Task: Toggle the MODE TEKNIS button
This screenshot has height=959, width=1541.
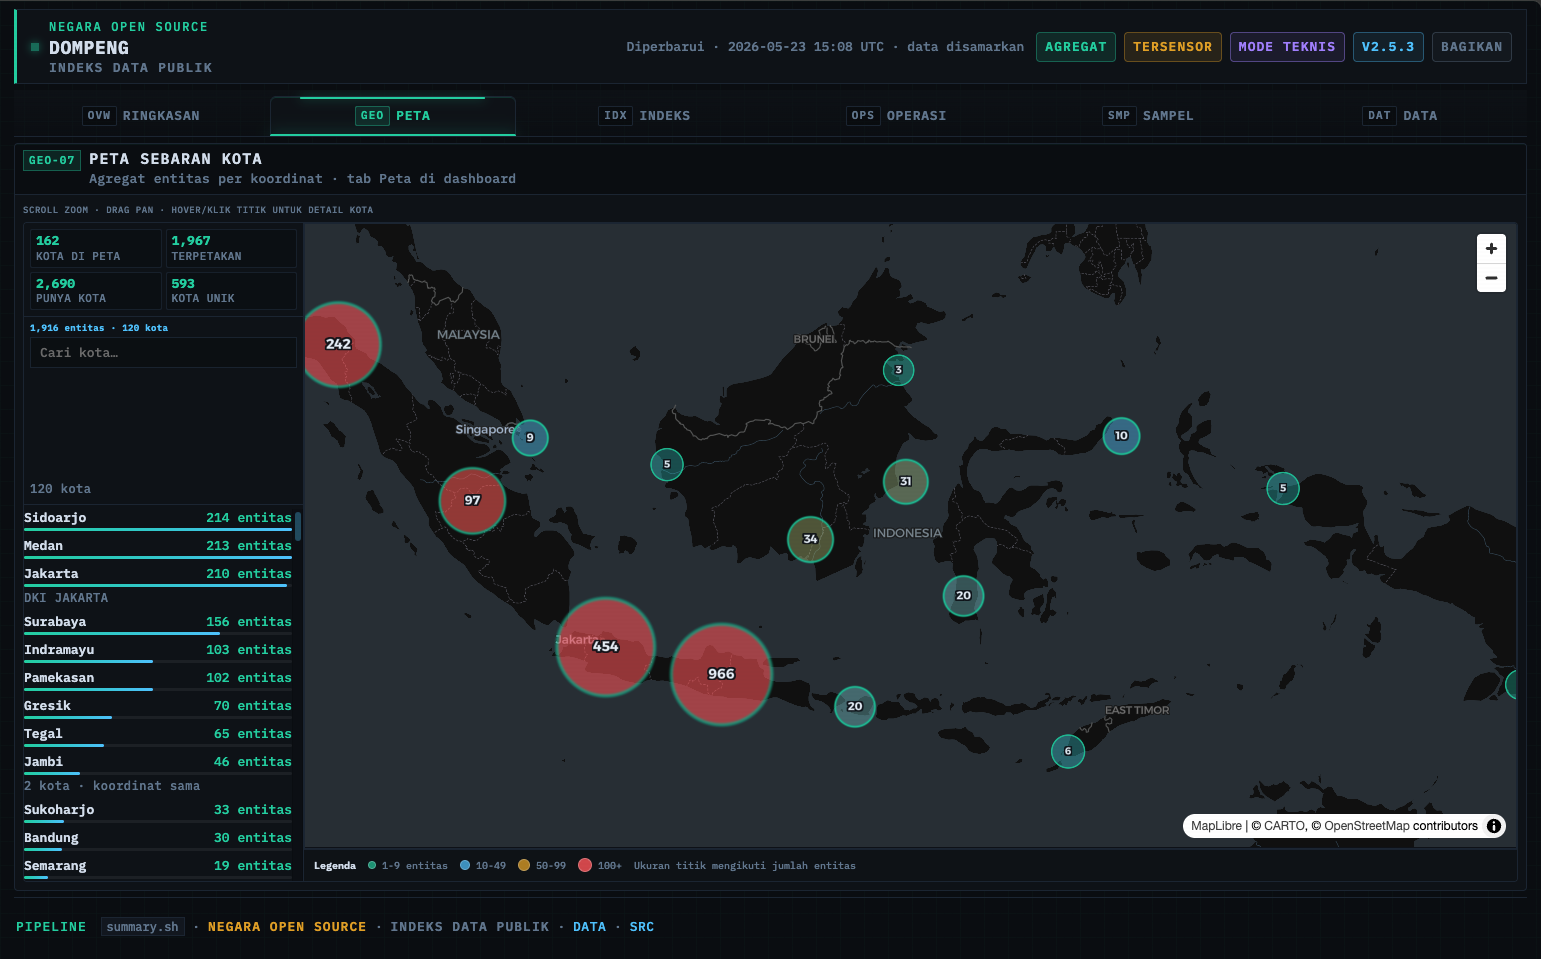Action: coord(1286,47)
